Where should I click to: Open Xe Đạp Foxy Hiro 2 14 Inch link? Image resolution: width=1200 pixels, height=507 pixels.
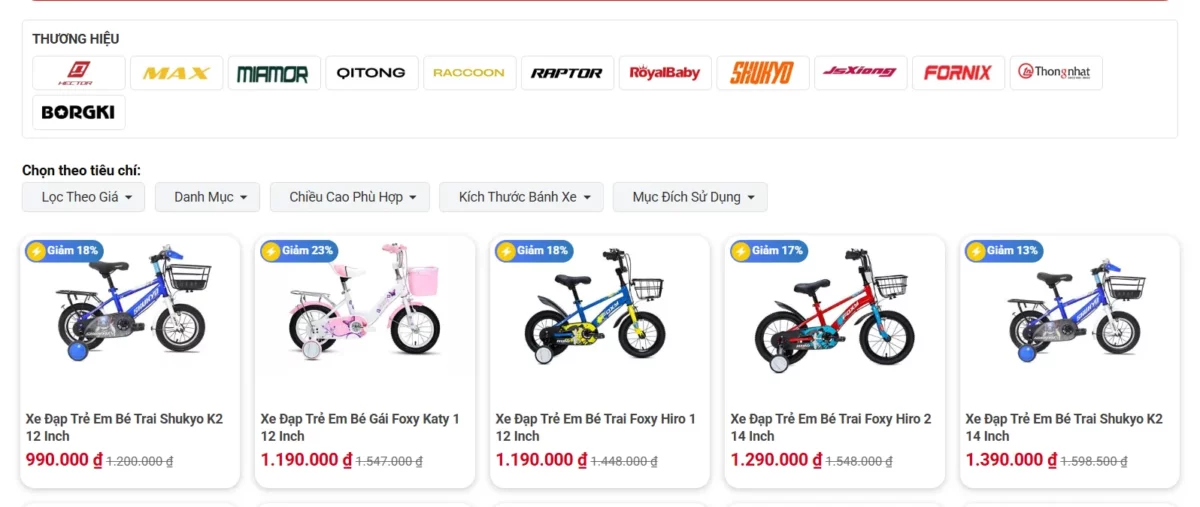click(x=831, y=427)
